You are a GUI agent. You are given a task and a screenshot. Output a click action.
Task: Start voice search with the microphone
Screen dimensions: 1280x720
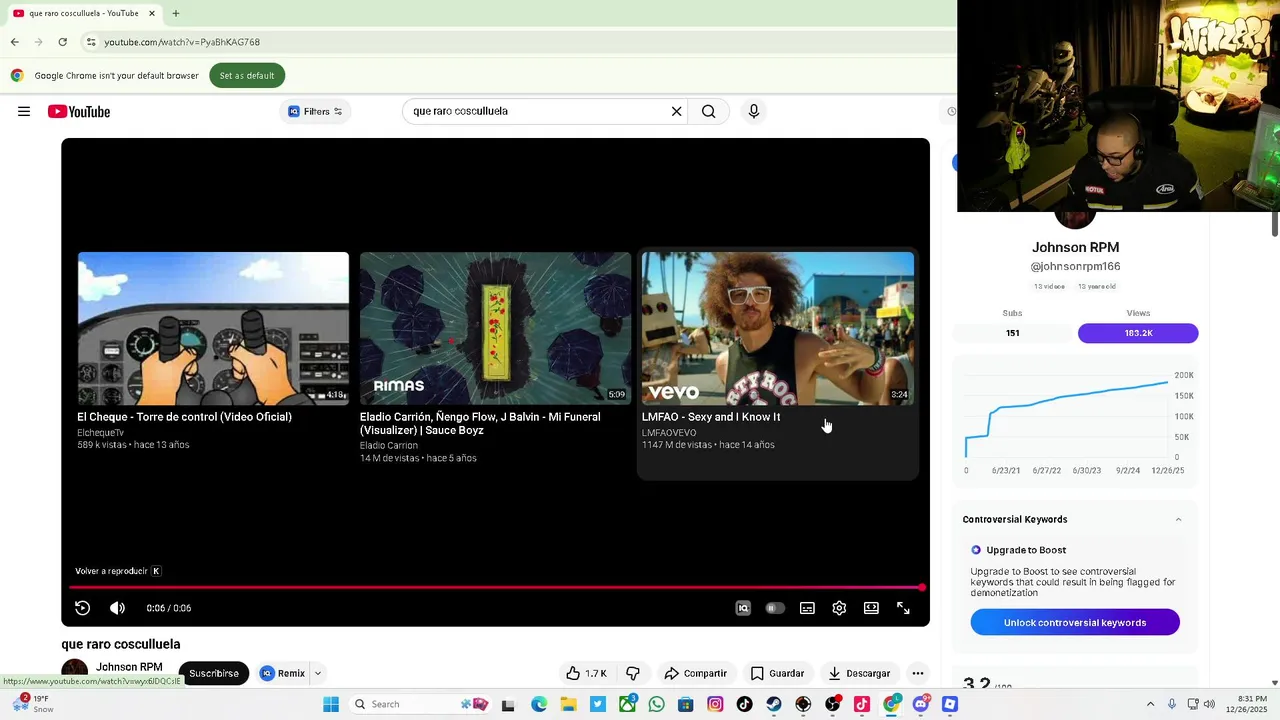click(754, 111)
